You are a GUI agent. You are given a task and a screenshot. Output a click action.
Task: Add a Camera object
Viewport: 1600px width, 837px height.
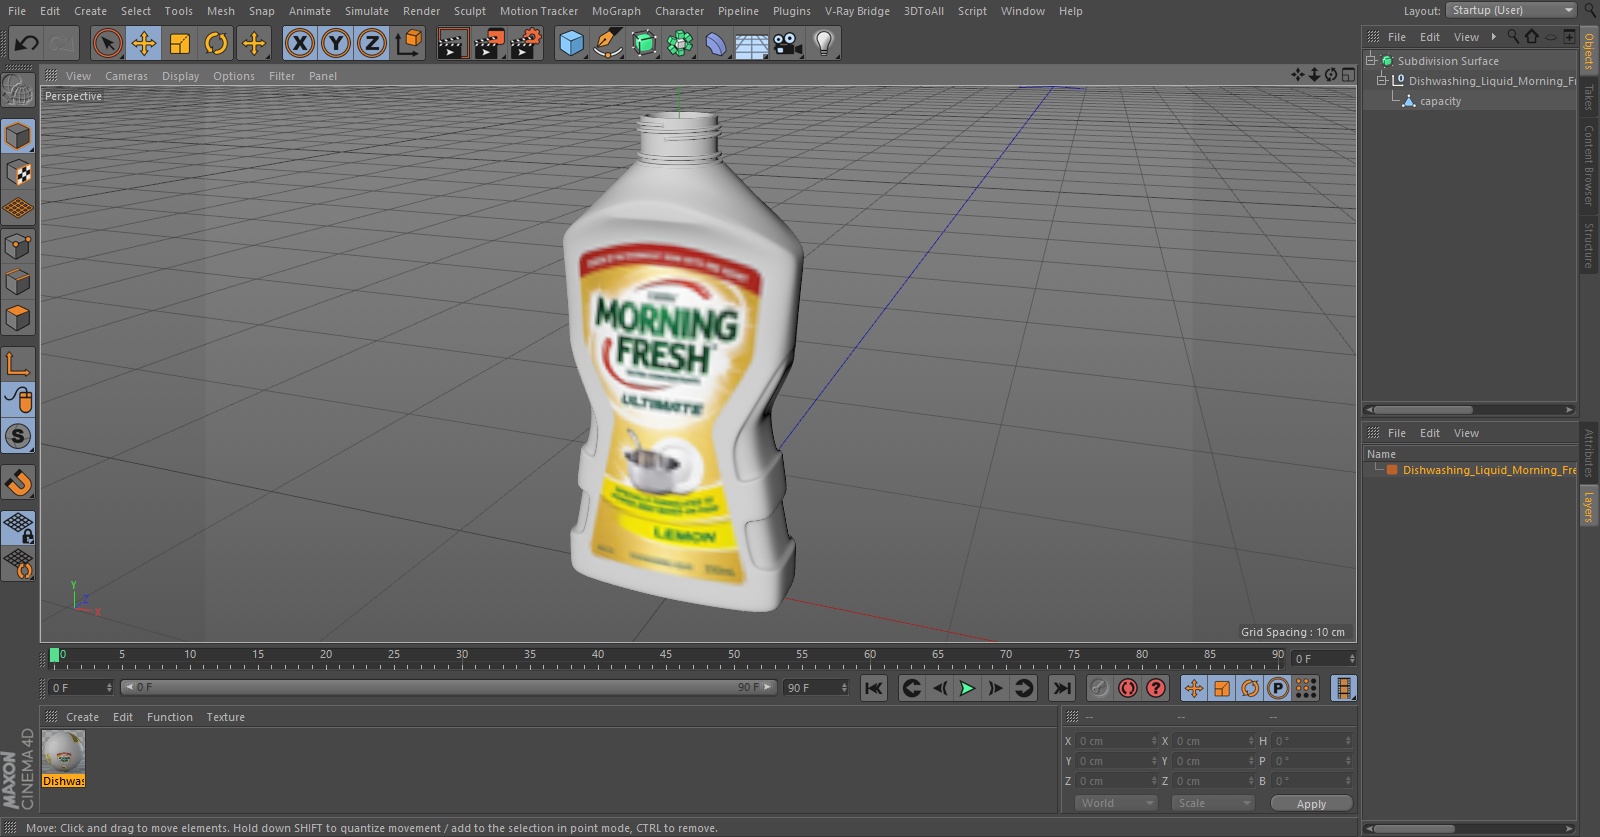pyautogui.click(x=788, y=43)
